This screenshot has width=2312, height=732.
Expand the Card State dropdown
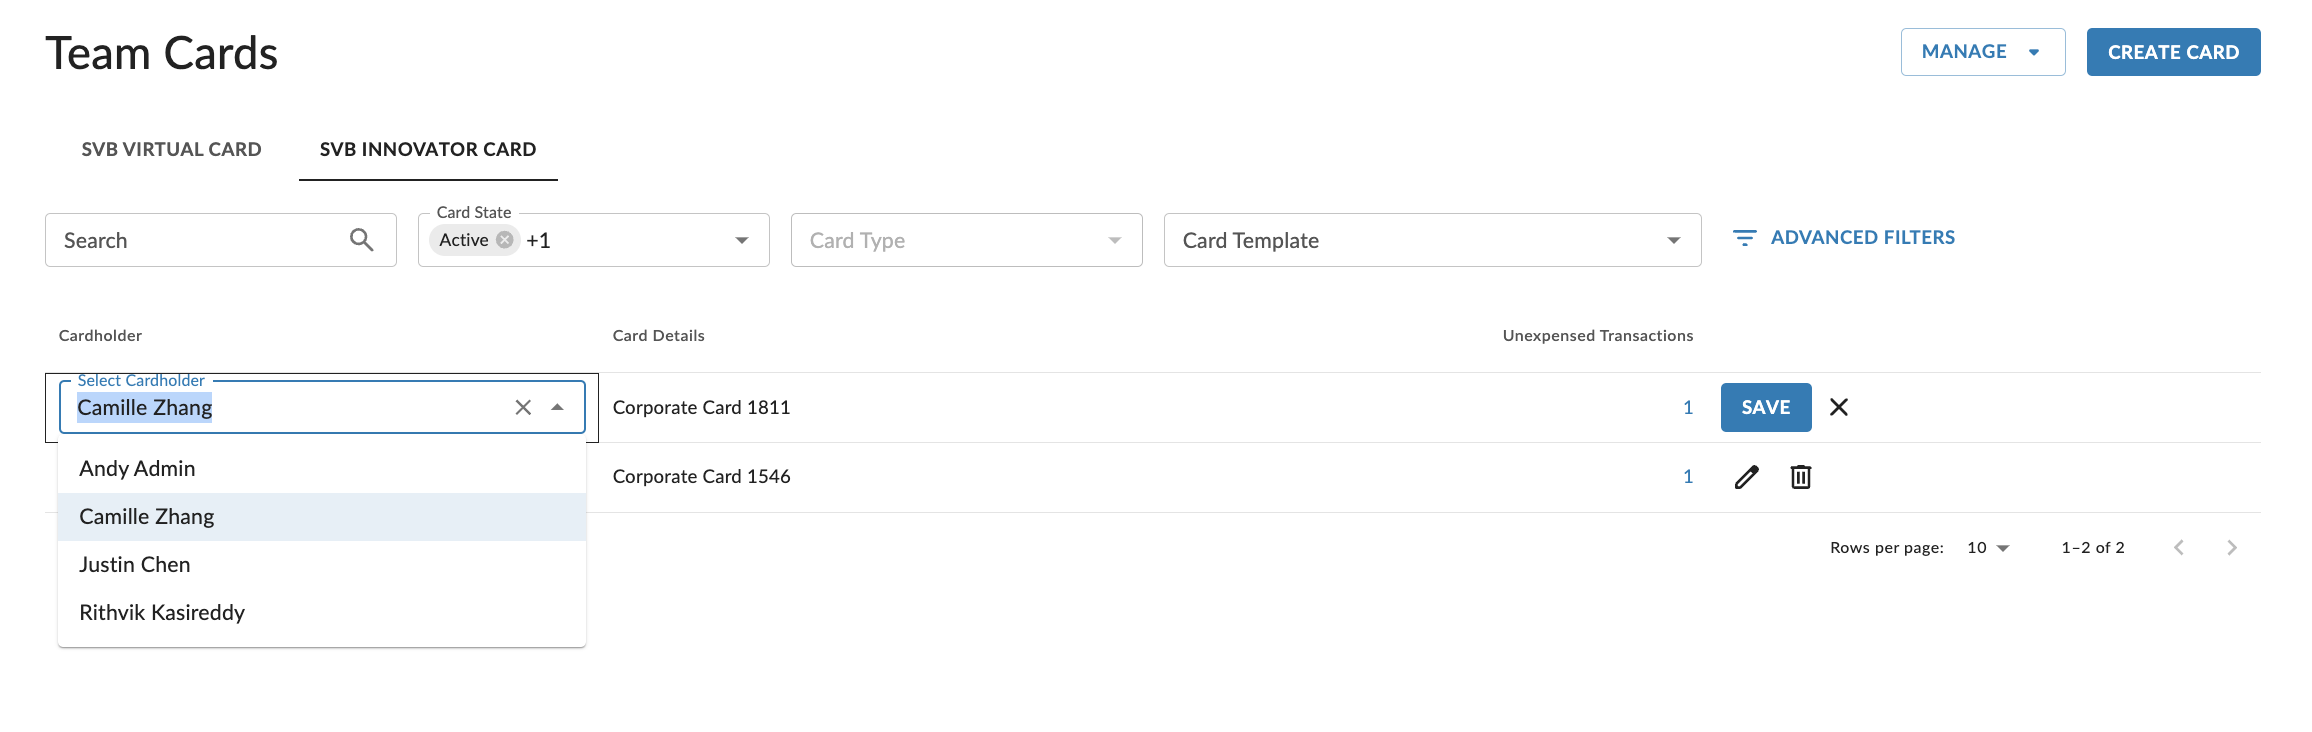tap(741, 240)
